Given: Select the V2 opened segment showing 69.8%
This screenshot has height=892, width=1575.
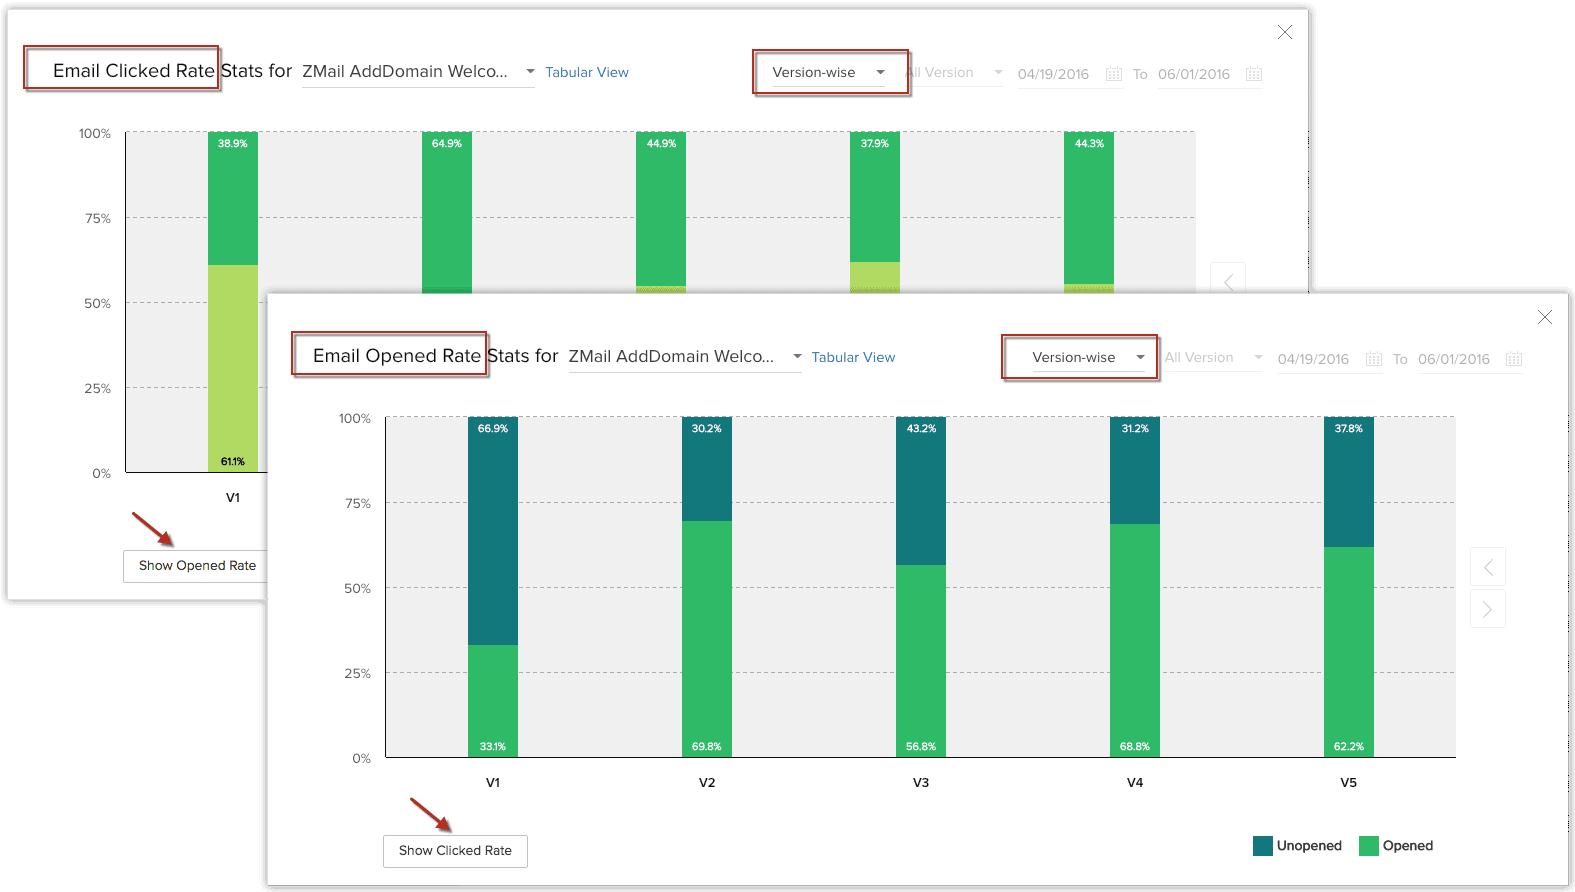Looking at the screenshot, I should pyautogui.click(x=707, y=640).
